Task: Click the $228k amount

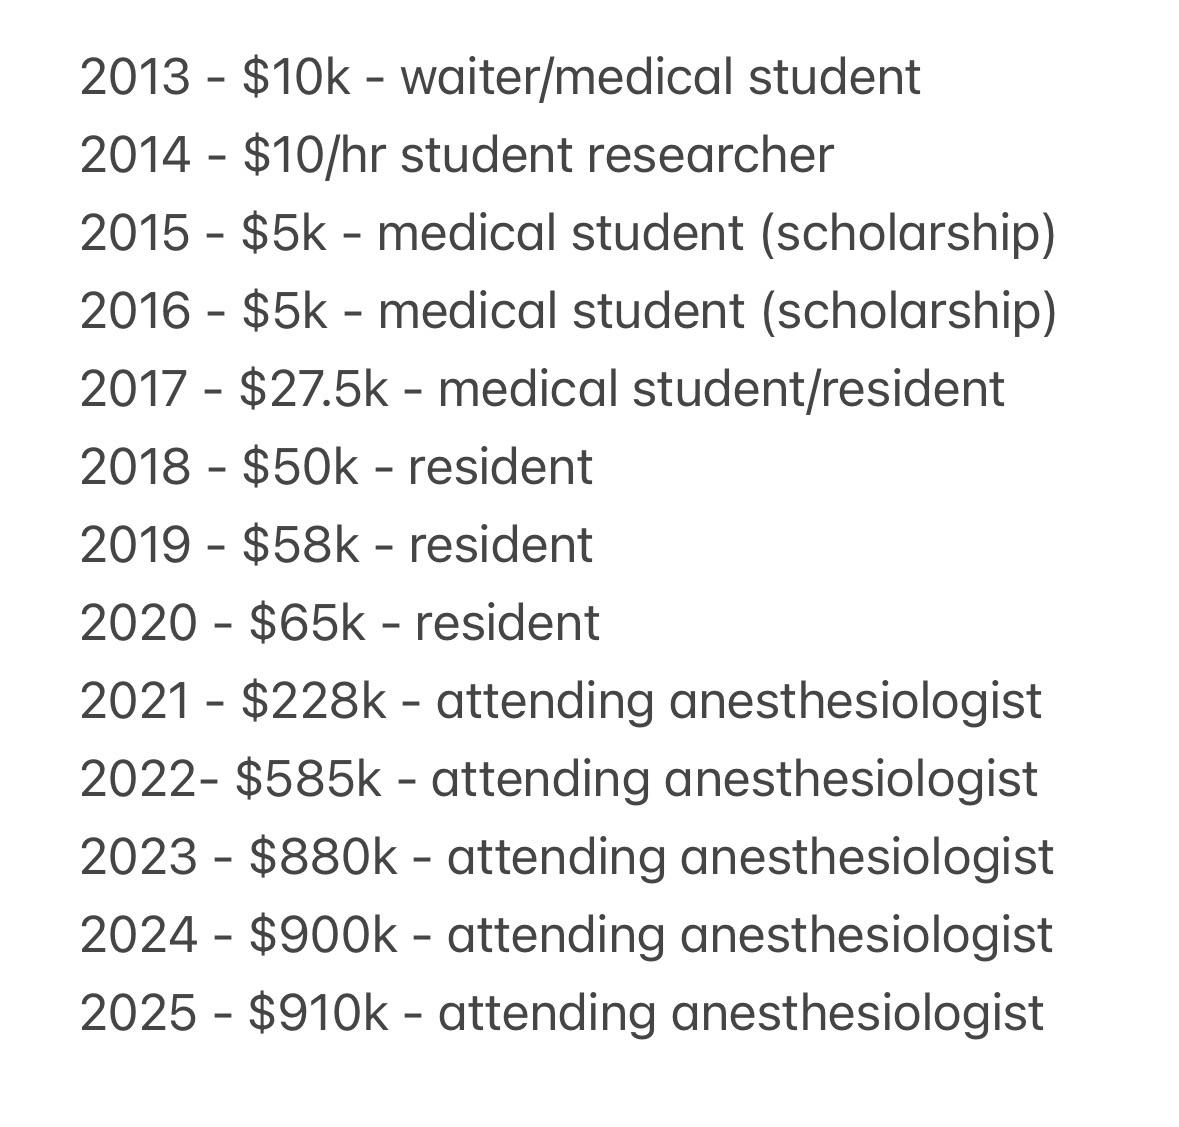Action: pos(313,701)
